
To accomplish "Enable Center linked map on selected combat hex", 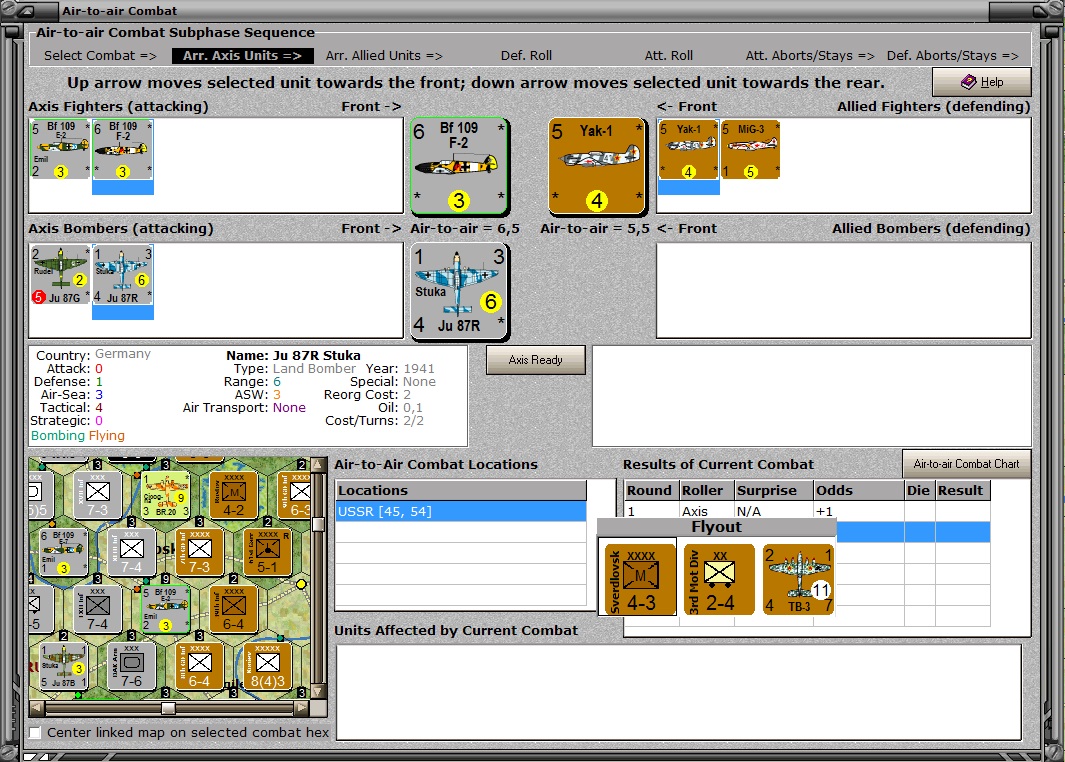I will [35, 732].
